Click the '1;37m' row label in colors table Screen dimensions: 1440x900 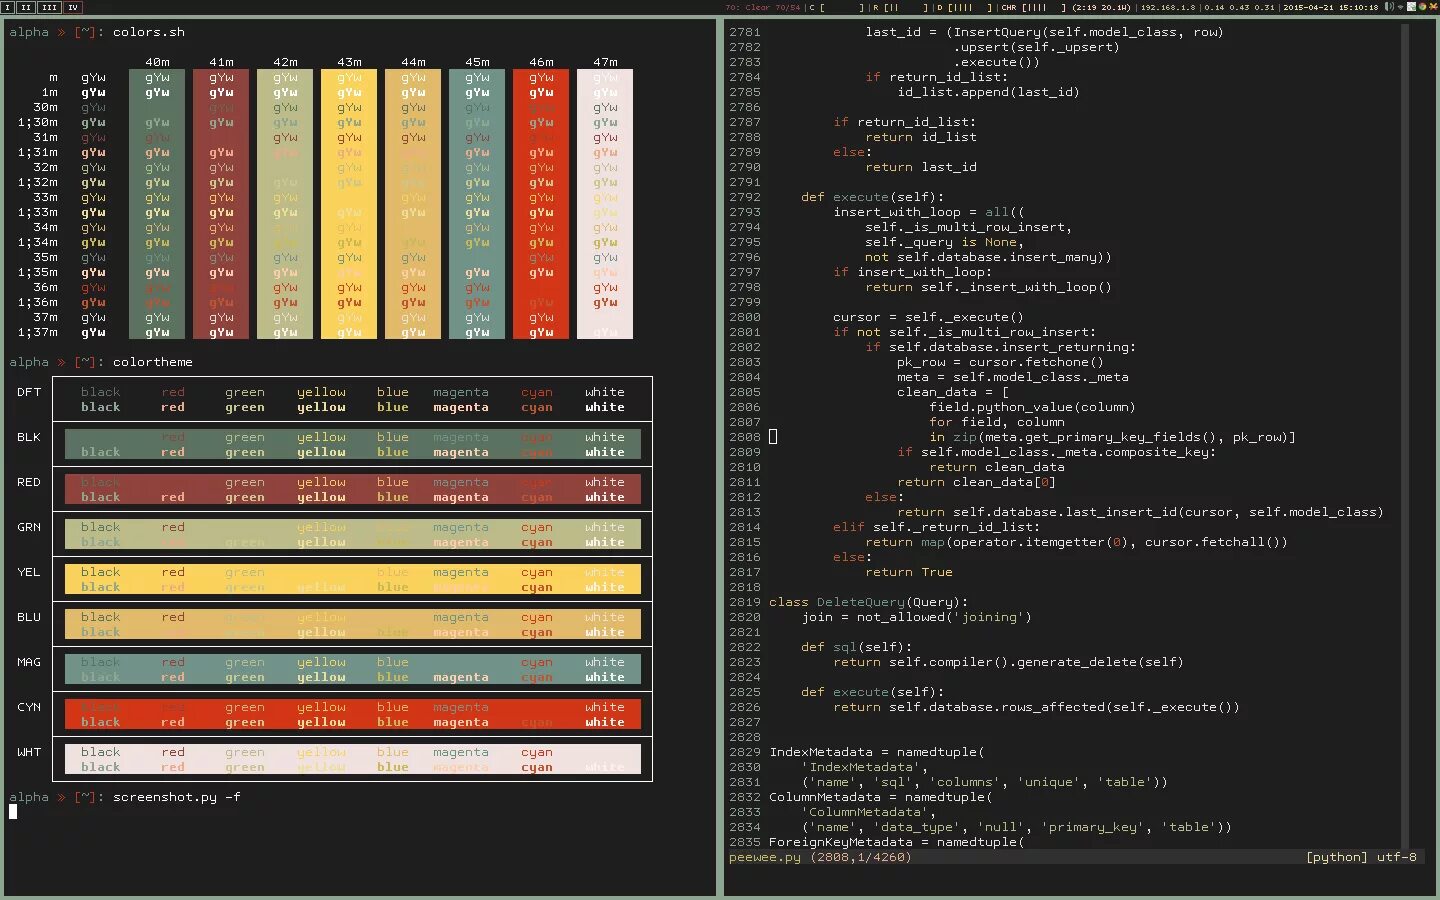[x=37, y=332]
